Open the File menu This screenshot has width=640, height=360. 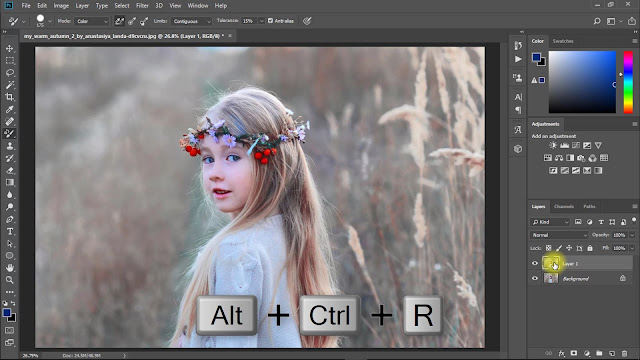pos(26,6)
